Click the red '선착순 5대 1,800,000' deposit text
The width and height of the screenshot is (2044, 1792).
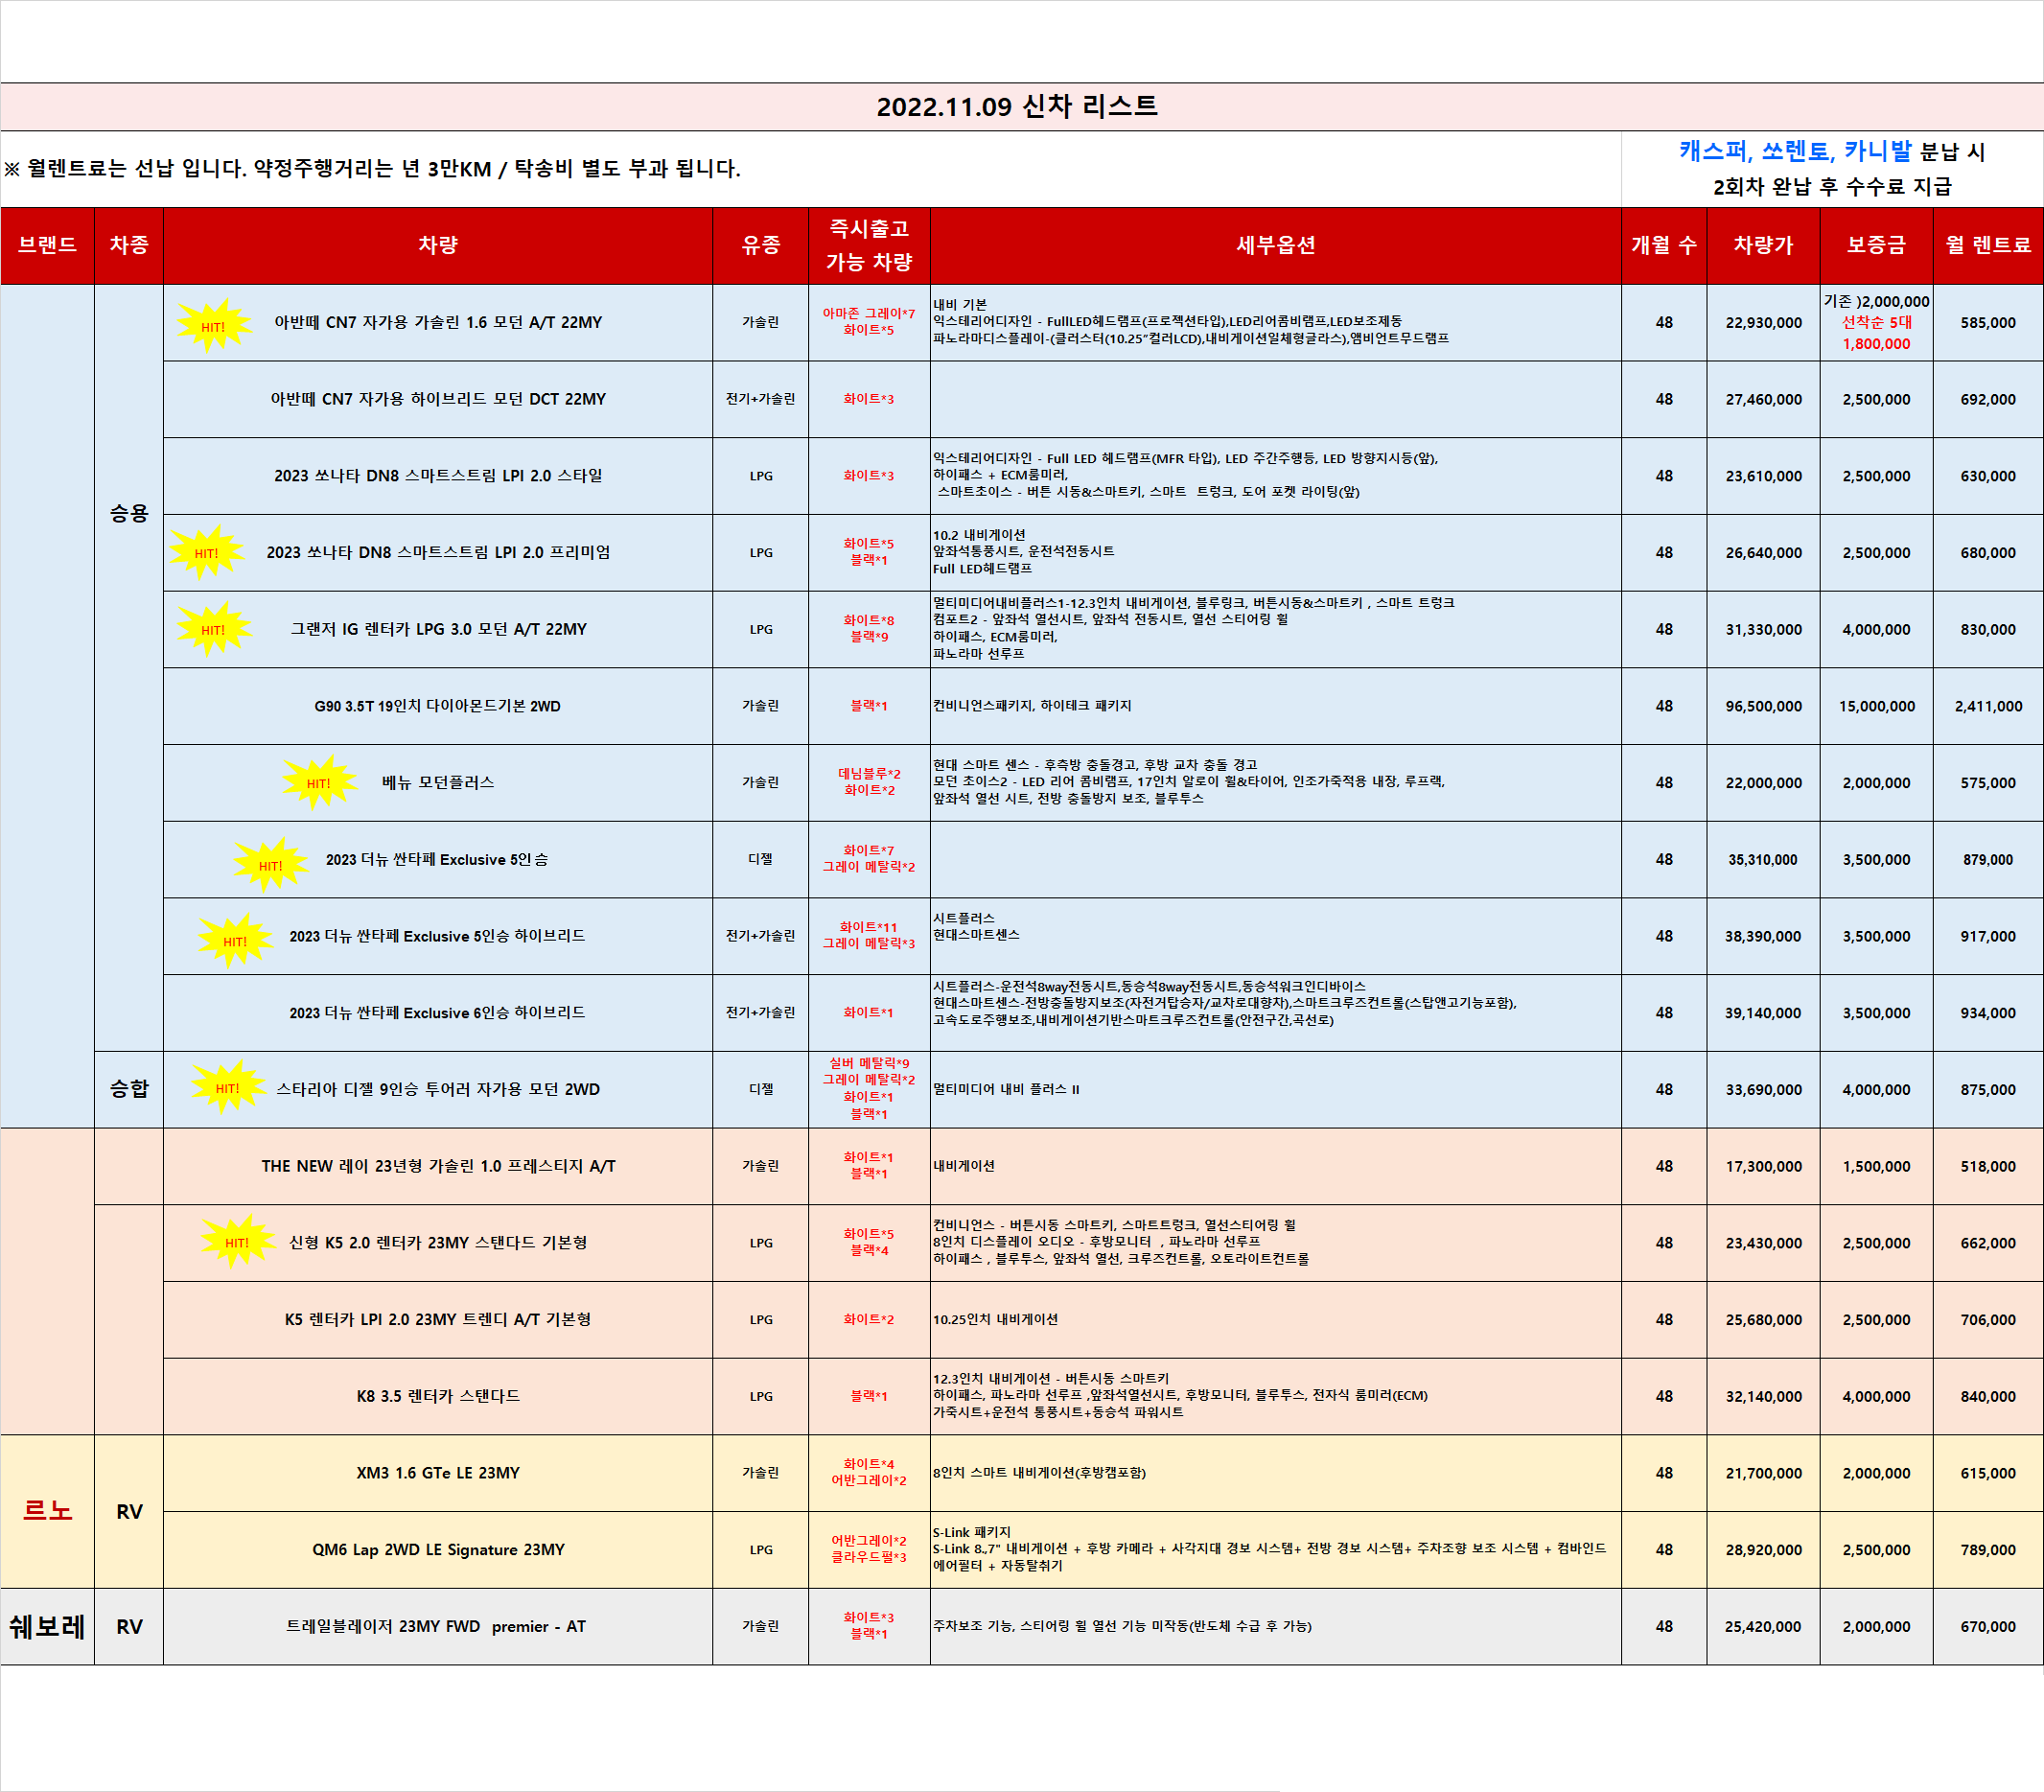(1877, 333)
